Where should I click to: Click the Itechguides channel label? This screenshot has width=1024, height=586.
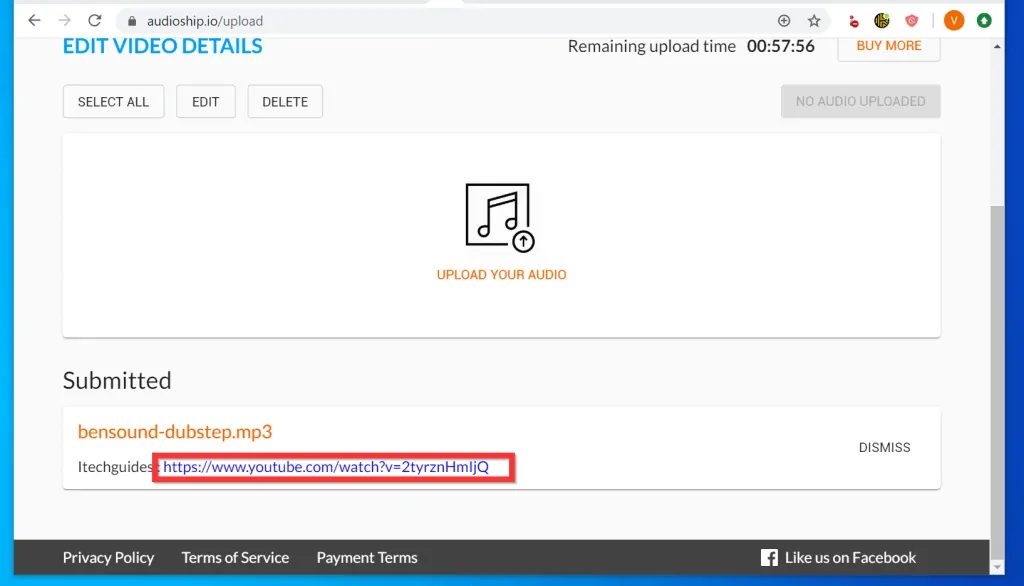point(115,466)
